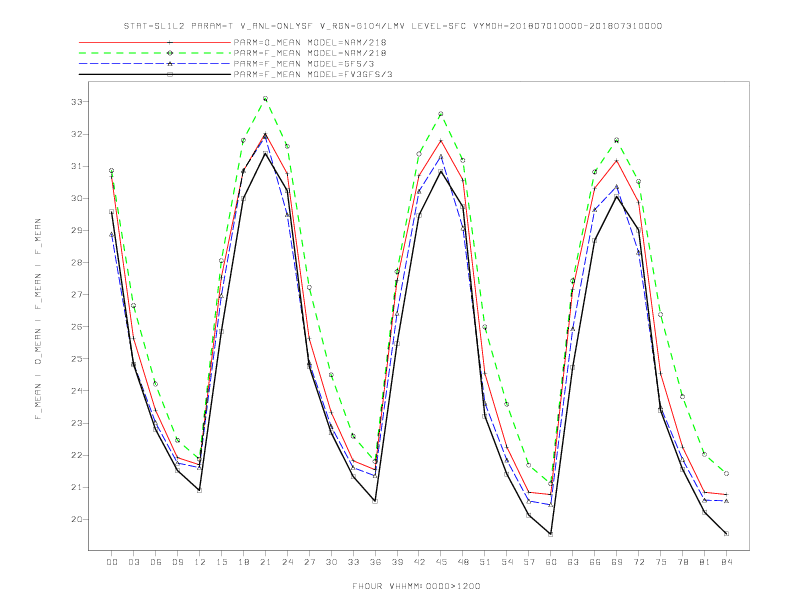Click y-axis tick value 27
Viewport: 792px width, 612px height.
(76, 295)
